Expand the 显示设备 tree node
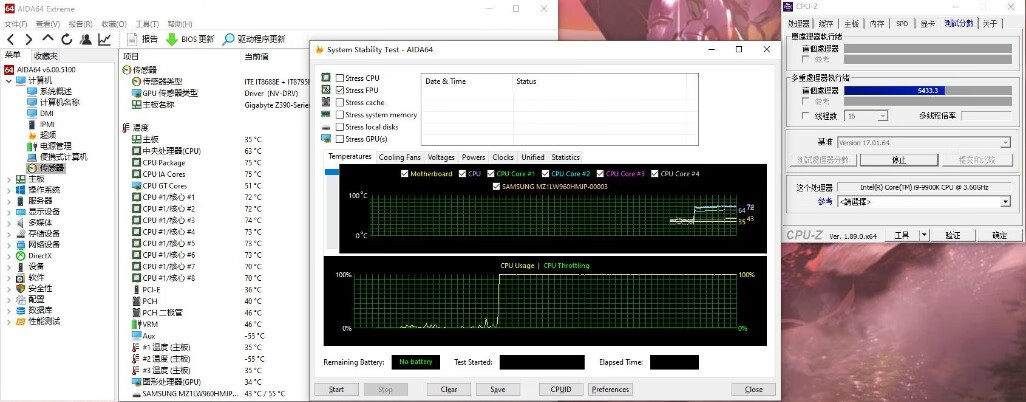 coord(9,211)
